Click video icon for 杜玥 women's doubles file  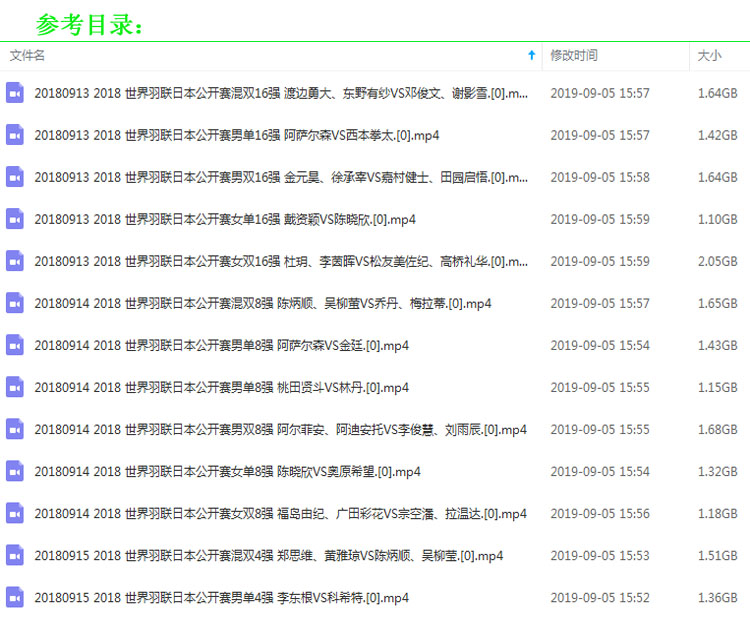pyautogui.click(x=15, y=261)
